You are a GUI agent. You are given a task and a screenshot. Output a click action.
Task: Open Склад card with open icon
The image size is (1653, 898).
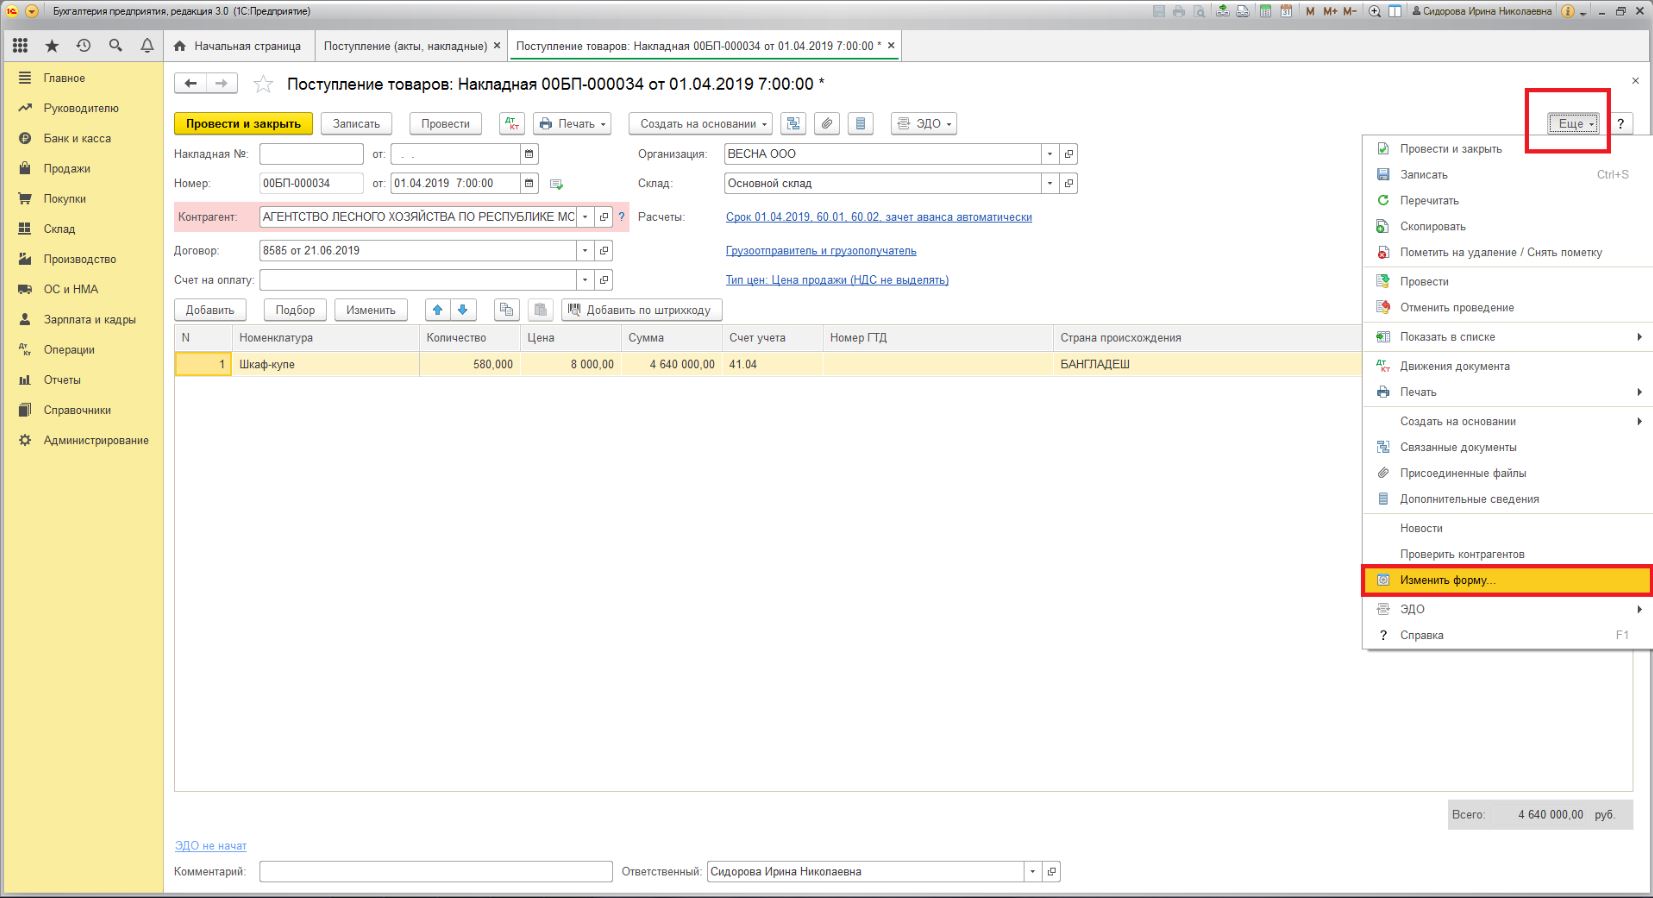[x=1068, y=183]
